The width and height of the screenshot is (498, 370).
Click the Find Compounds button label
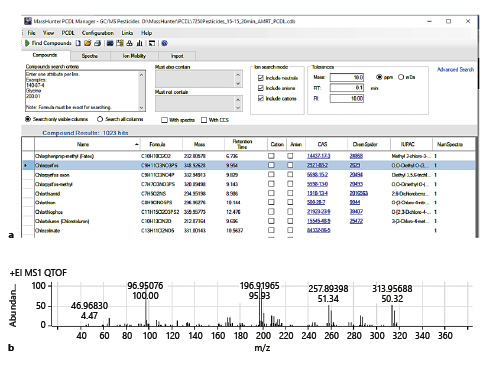coord(51,43)
